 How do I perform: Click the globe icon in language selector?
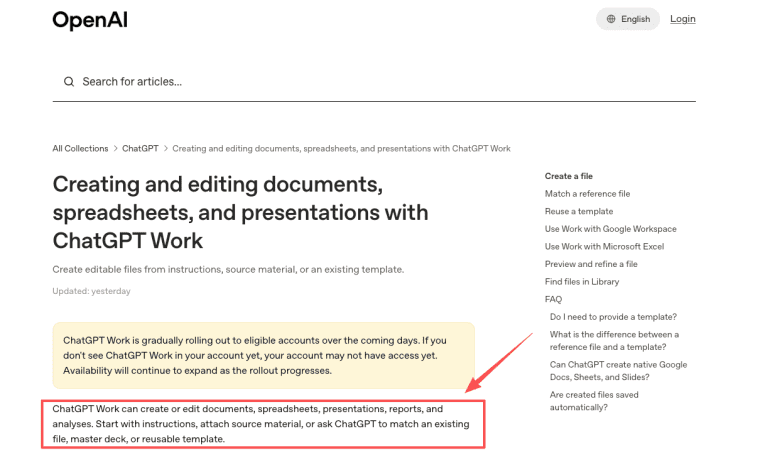pyautogui.click(x=611, y=19)
